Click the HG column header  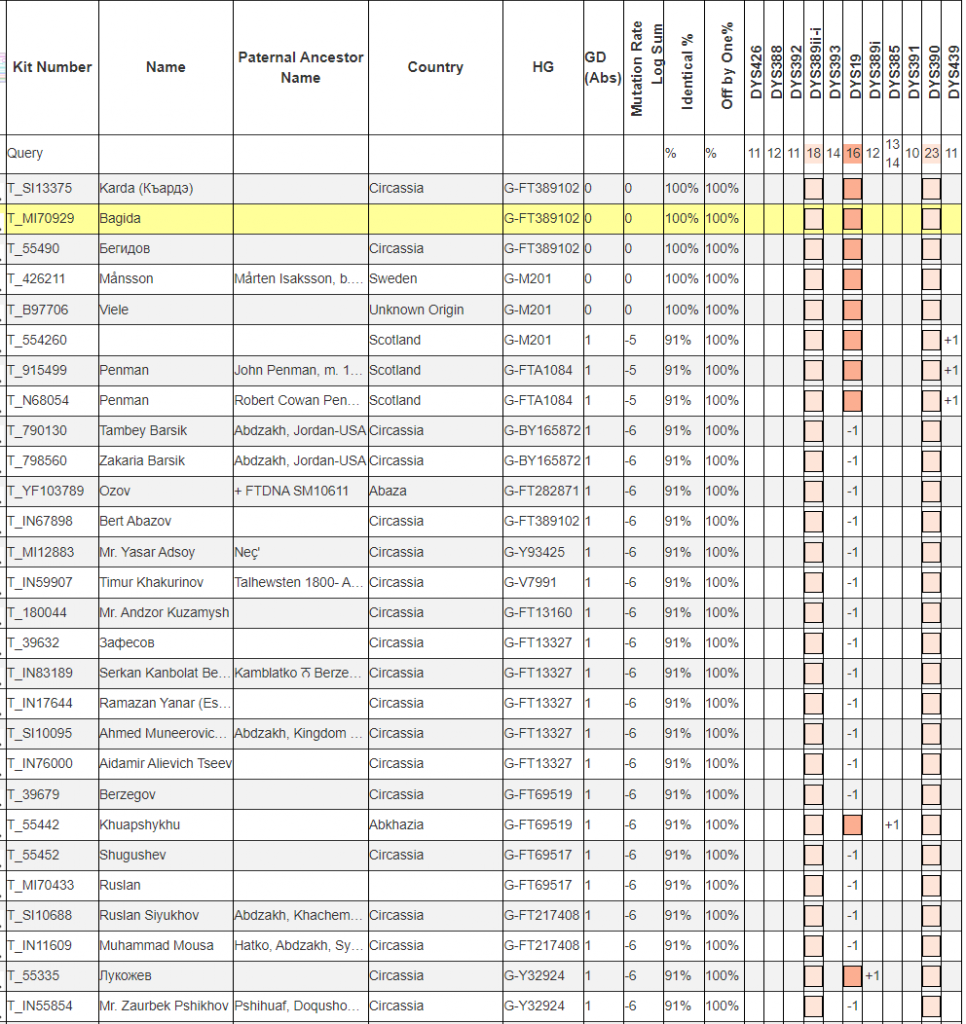(541, 67)
